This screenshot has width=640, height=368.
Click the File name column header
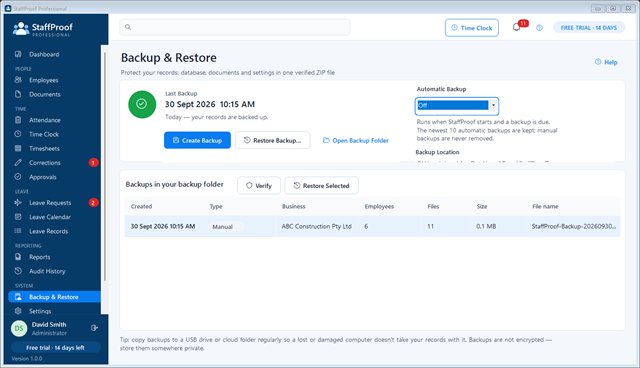(x=545, y=206)
